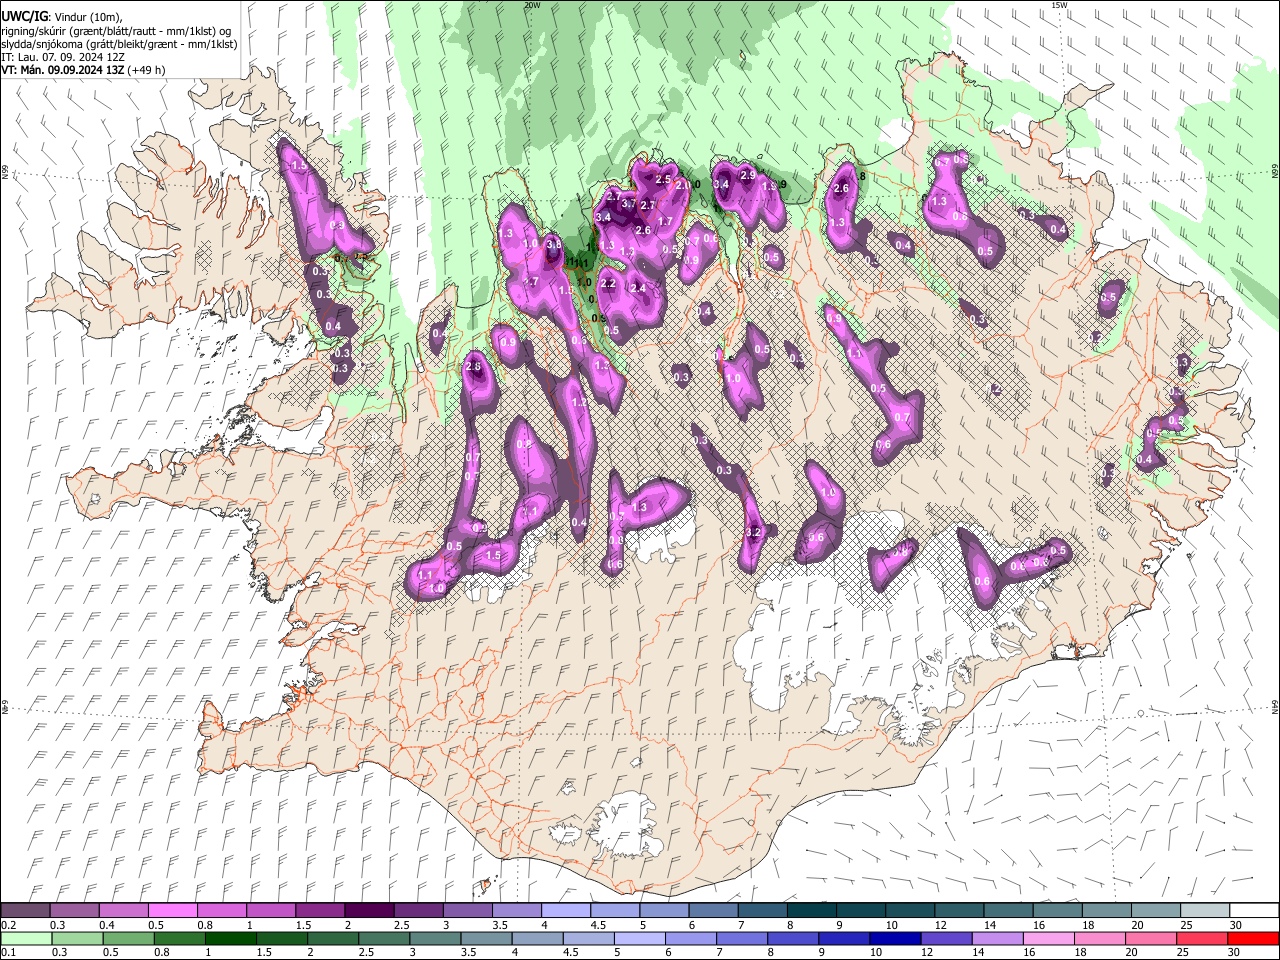Select the bright red 30 rain legend swatch
The width and height of the screenshot is (1280, 960).
[x=1253, y=938]
